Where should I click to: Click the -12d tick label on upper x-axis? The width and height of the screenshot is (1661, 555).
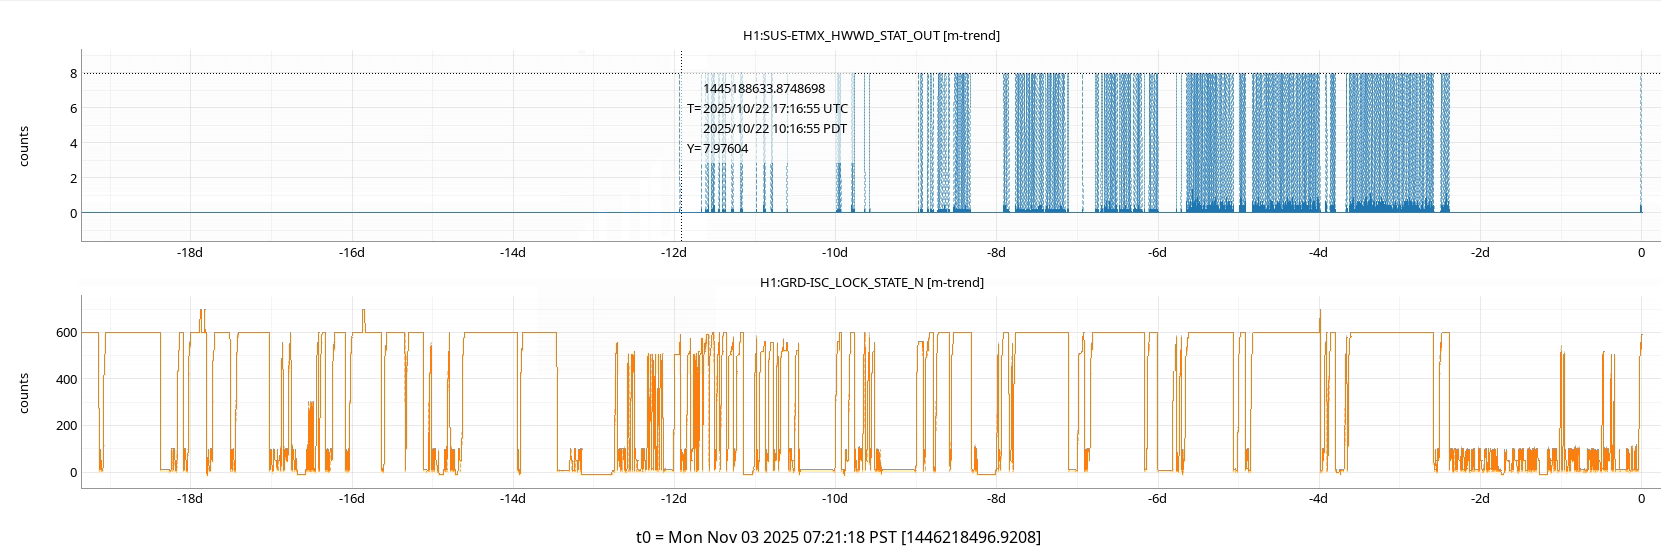click(674, 252)
